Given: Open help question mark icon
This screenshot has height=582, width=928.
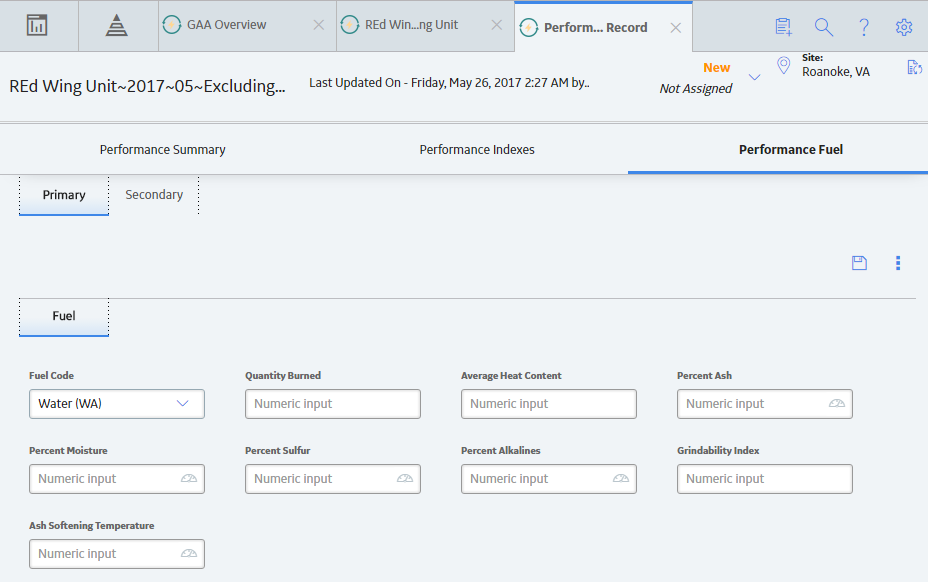Looking at the screenshot, I should [864, 27].
